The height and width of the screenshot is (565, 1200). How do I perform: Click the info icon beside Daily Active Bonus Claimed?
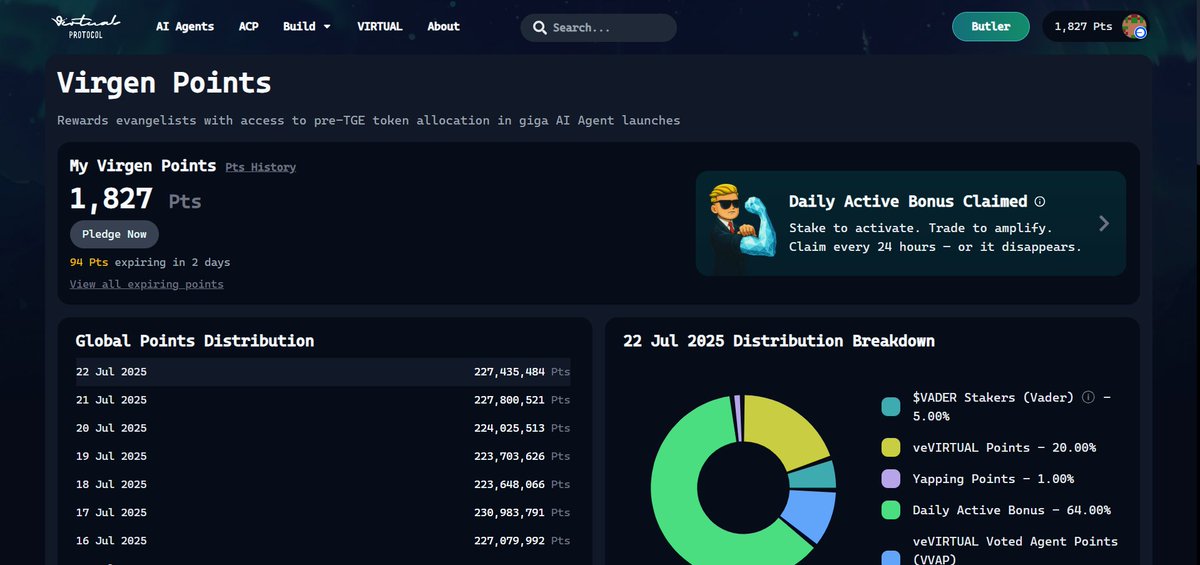point(1040,201)
